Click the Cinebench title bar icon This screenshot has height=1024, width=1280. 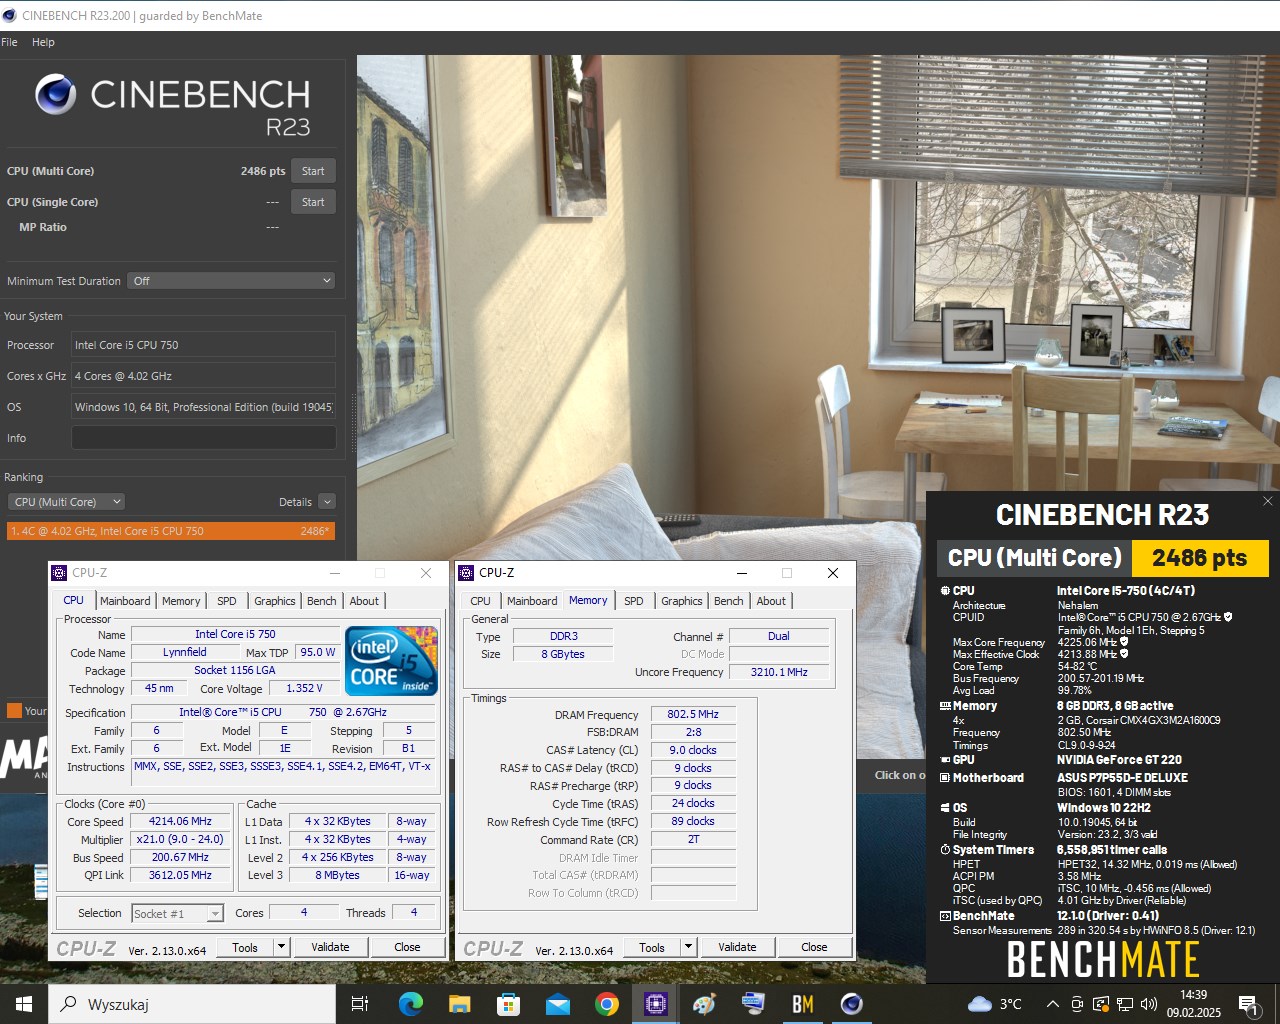point(10,16)
